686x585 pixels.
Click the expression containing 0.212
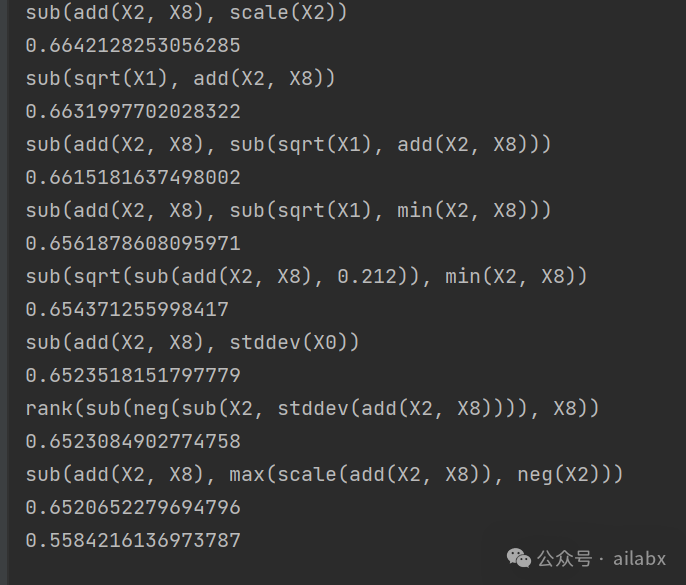coord(306,277)
